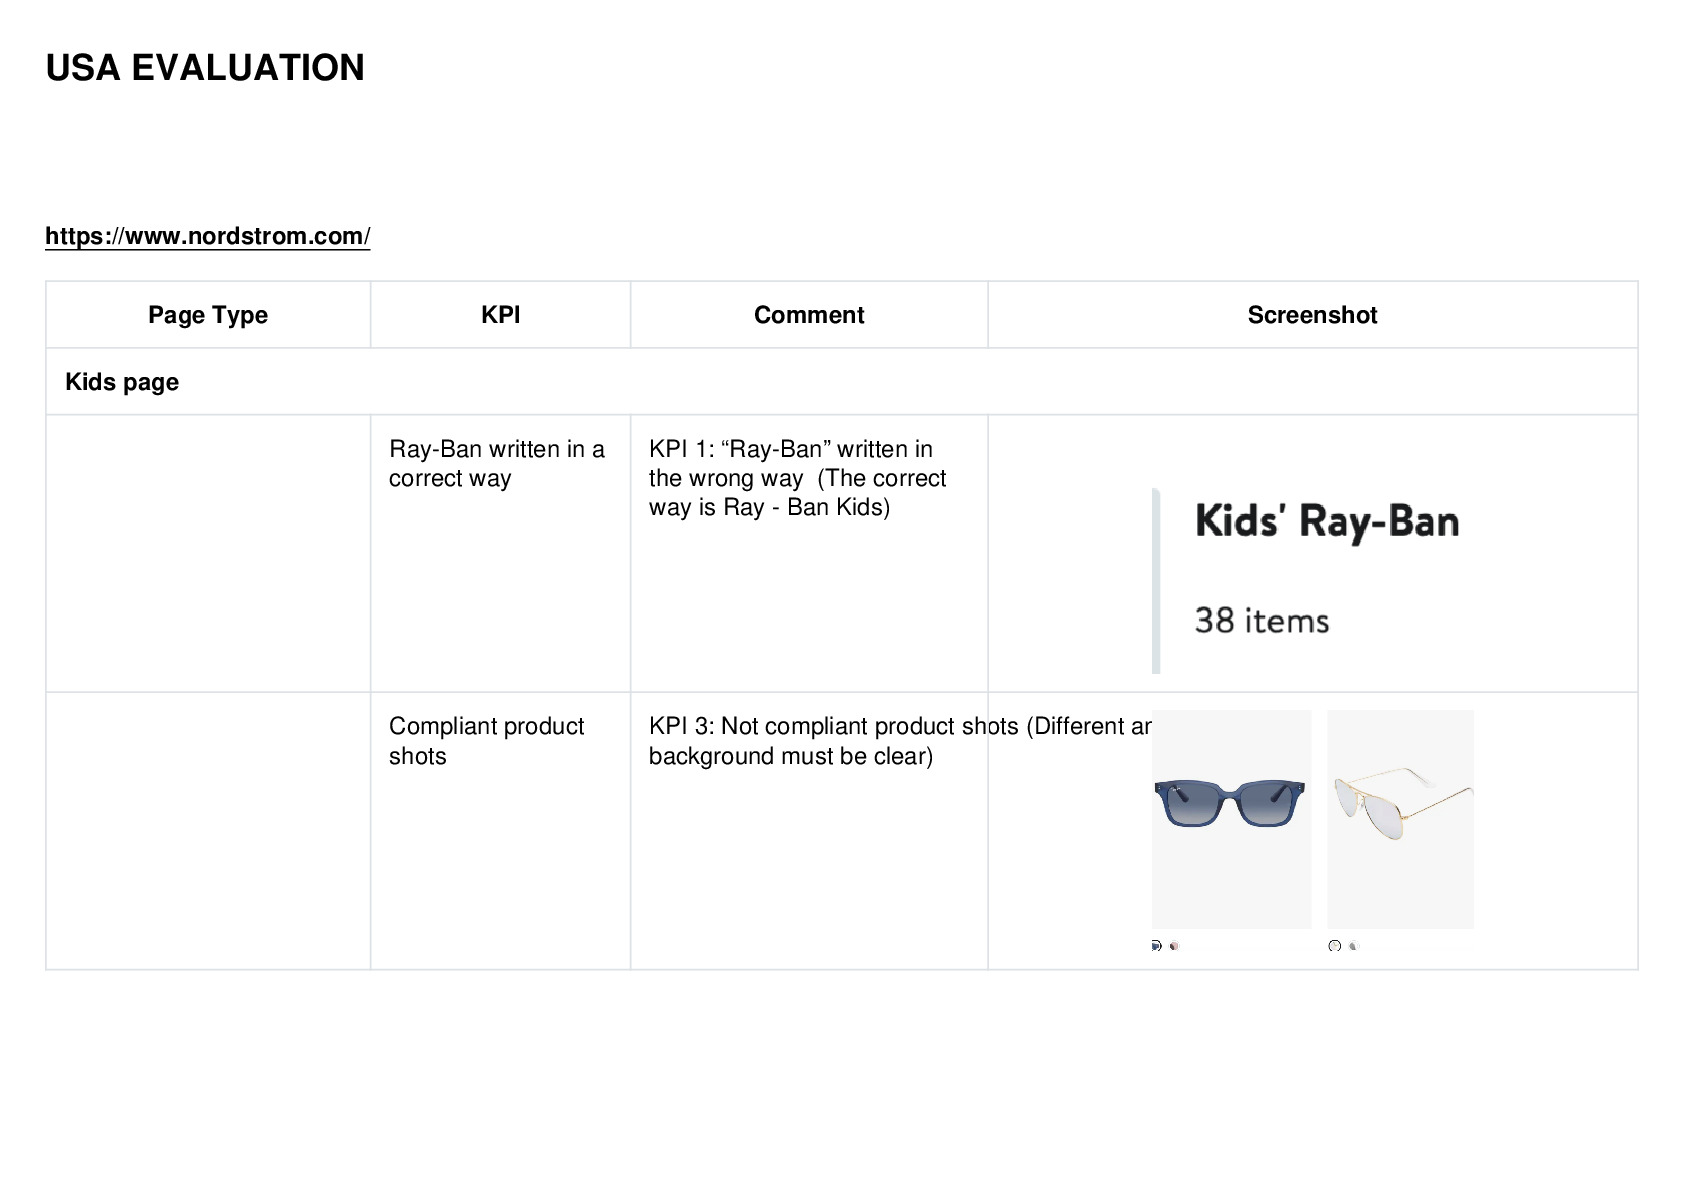The height and width of the screenshot is (1191, 1684).
Task: Click the Screenshot column header
Action: pyautogui.click(x=1312, y=315)
